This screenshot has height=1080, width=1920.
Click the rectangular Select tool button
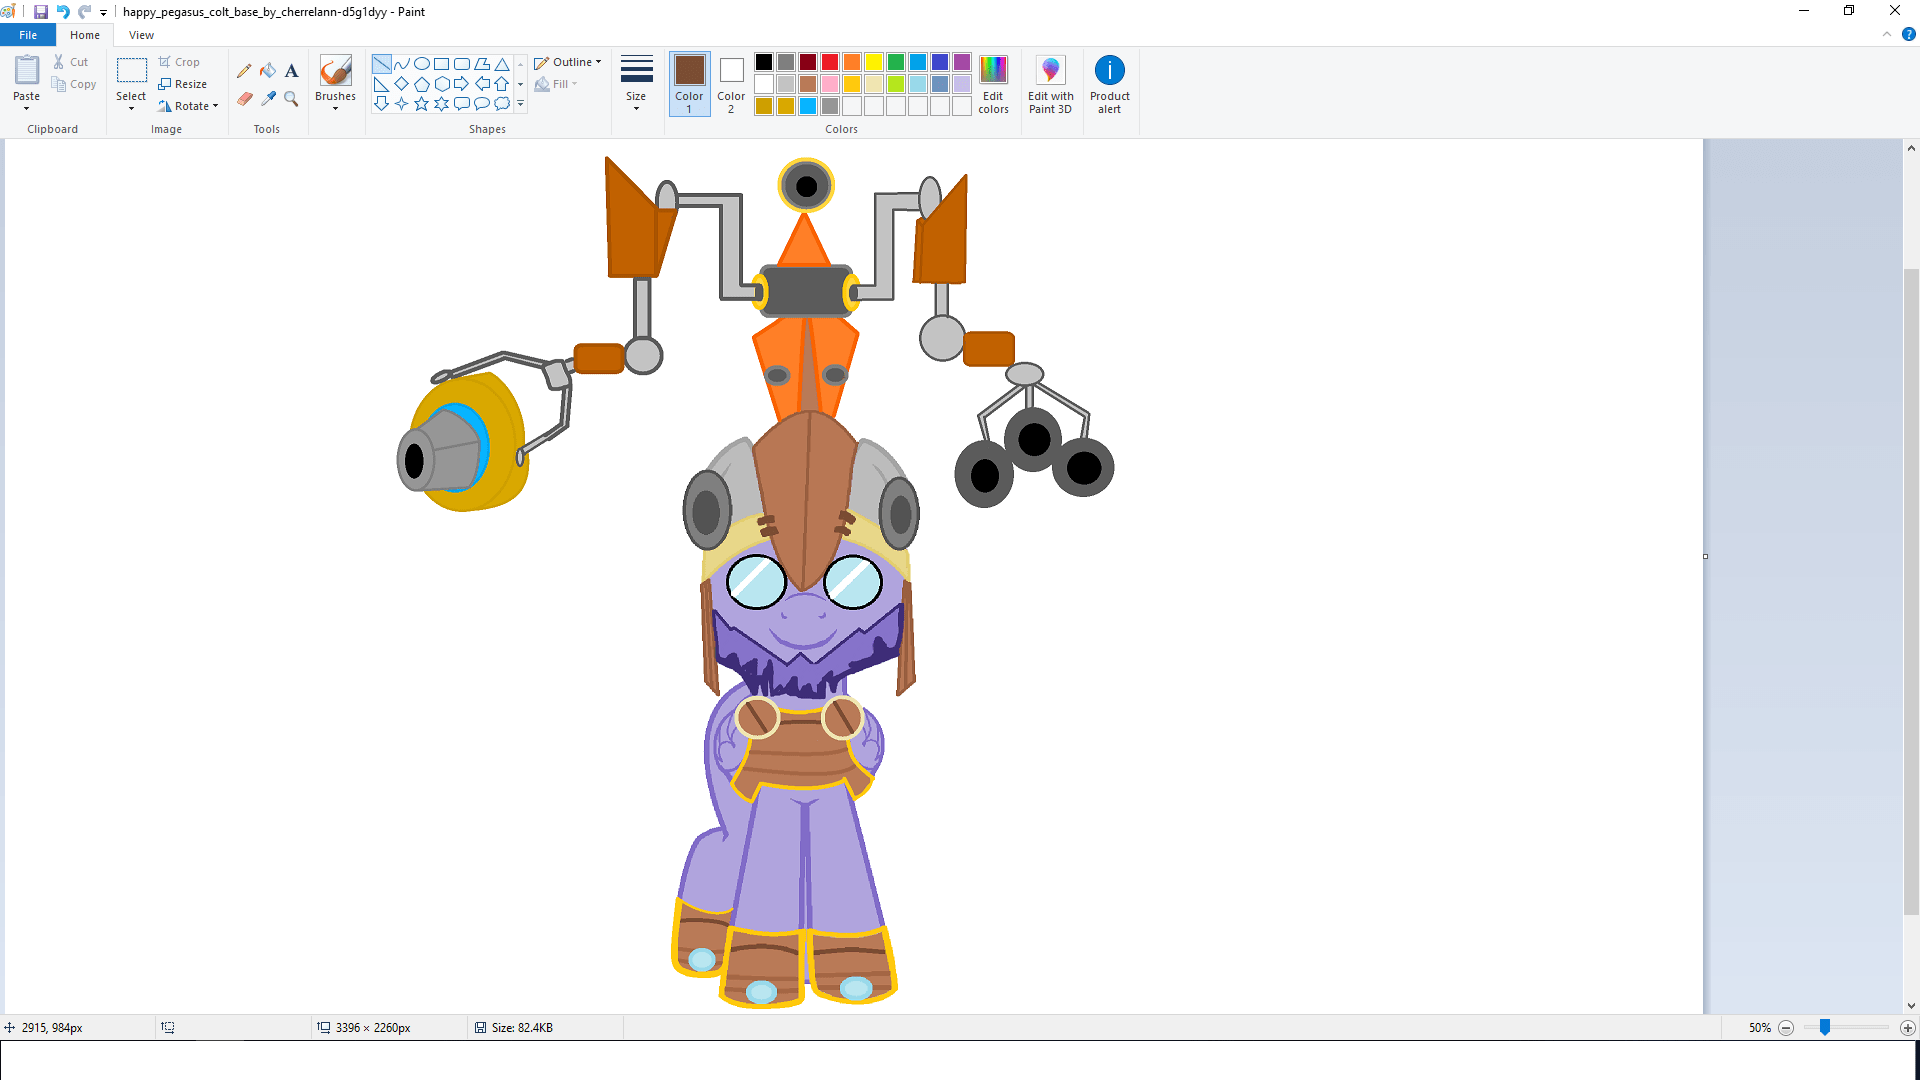coord(131,71)
